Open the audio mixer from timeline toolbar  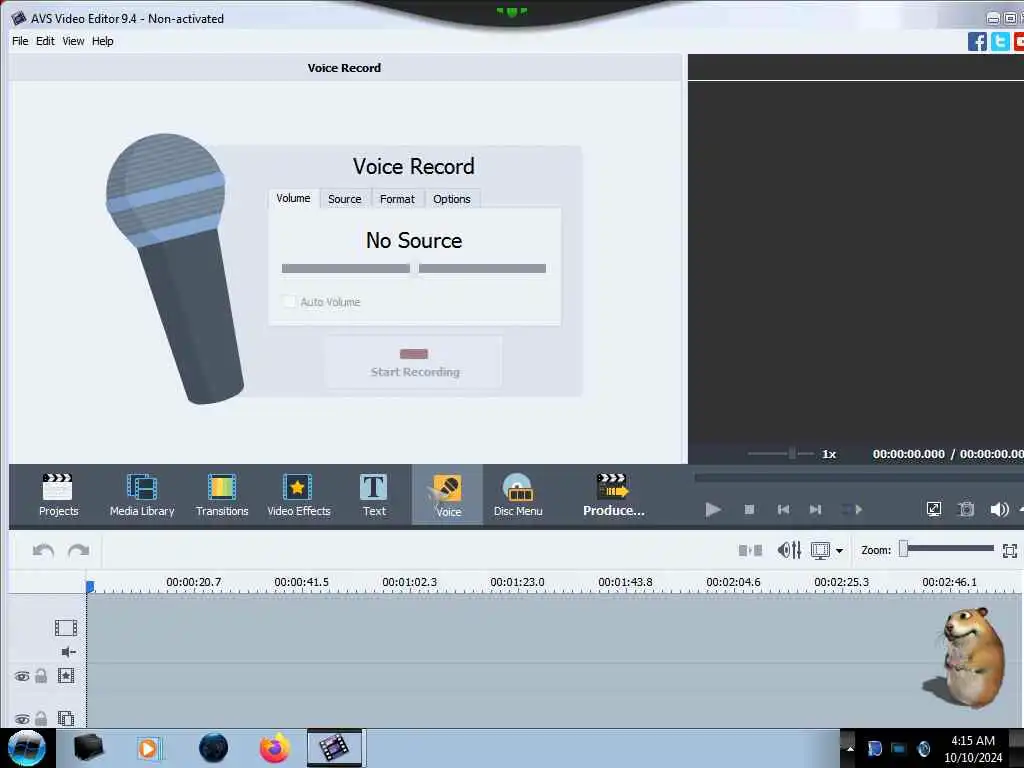(x=789, y=551)
